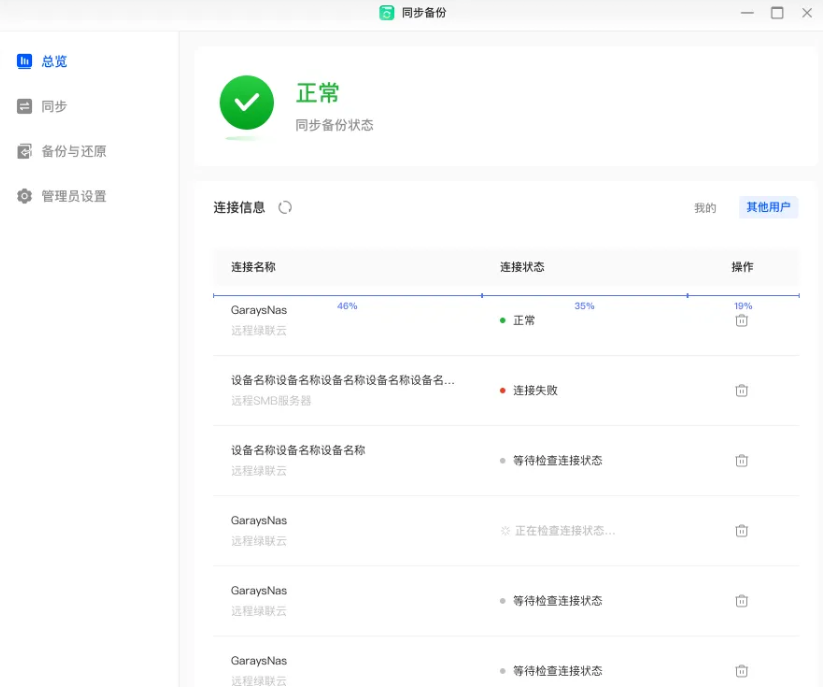Open 管理员设置 admin settings
Viewport: 823px width, 687px height.
point(61,196)
